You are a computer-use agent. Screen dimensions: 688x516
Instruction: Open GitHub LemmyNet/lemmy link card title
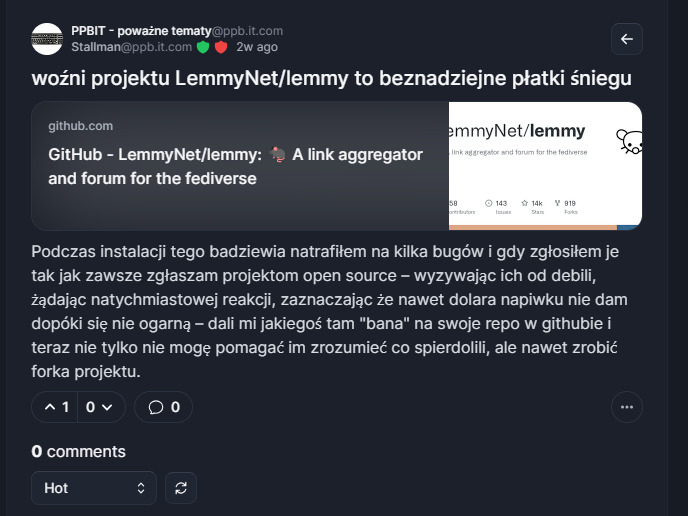[236, 166]
